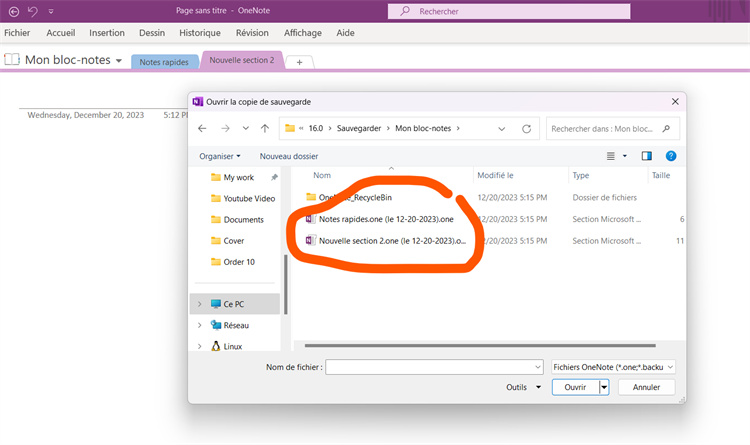Toggle the preview pane icon
The image size is (750, 445).
tap(647, 156)
